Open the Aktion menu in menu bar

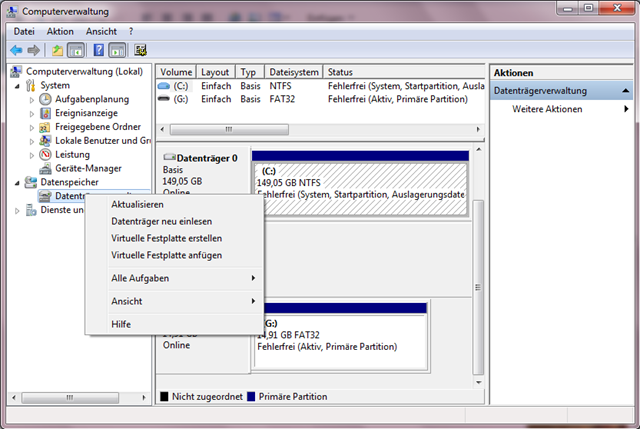60,31
